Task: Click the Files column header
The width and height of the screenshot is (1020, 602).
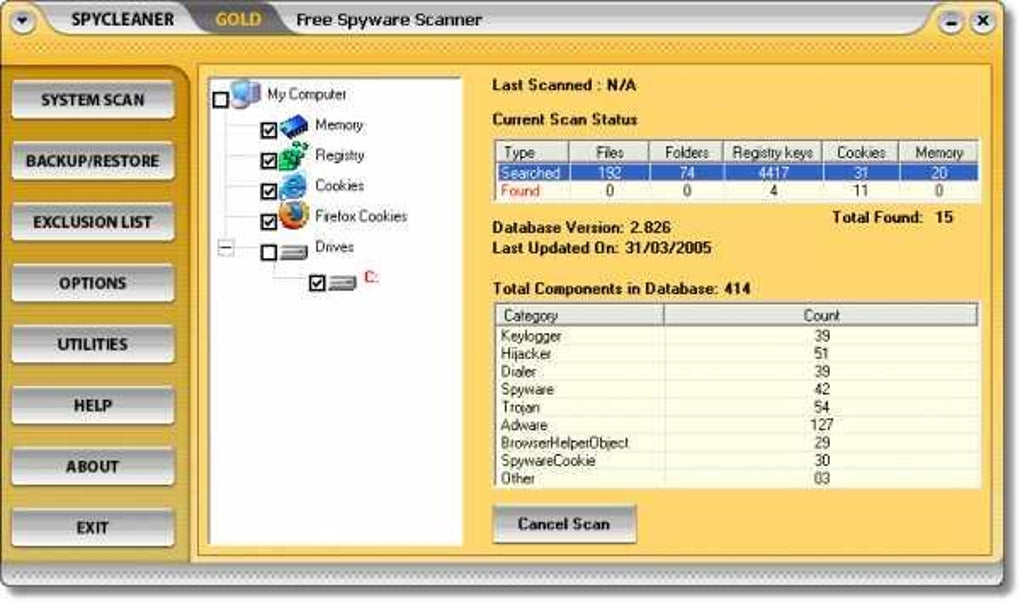Action: pos(609,152)
